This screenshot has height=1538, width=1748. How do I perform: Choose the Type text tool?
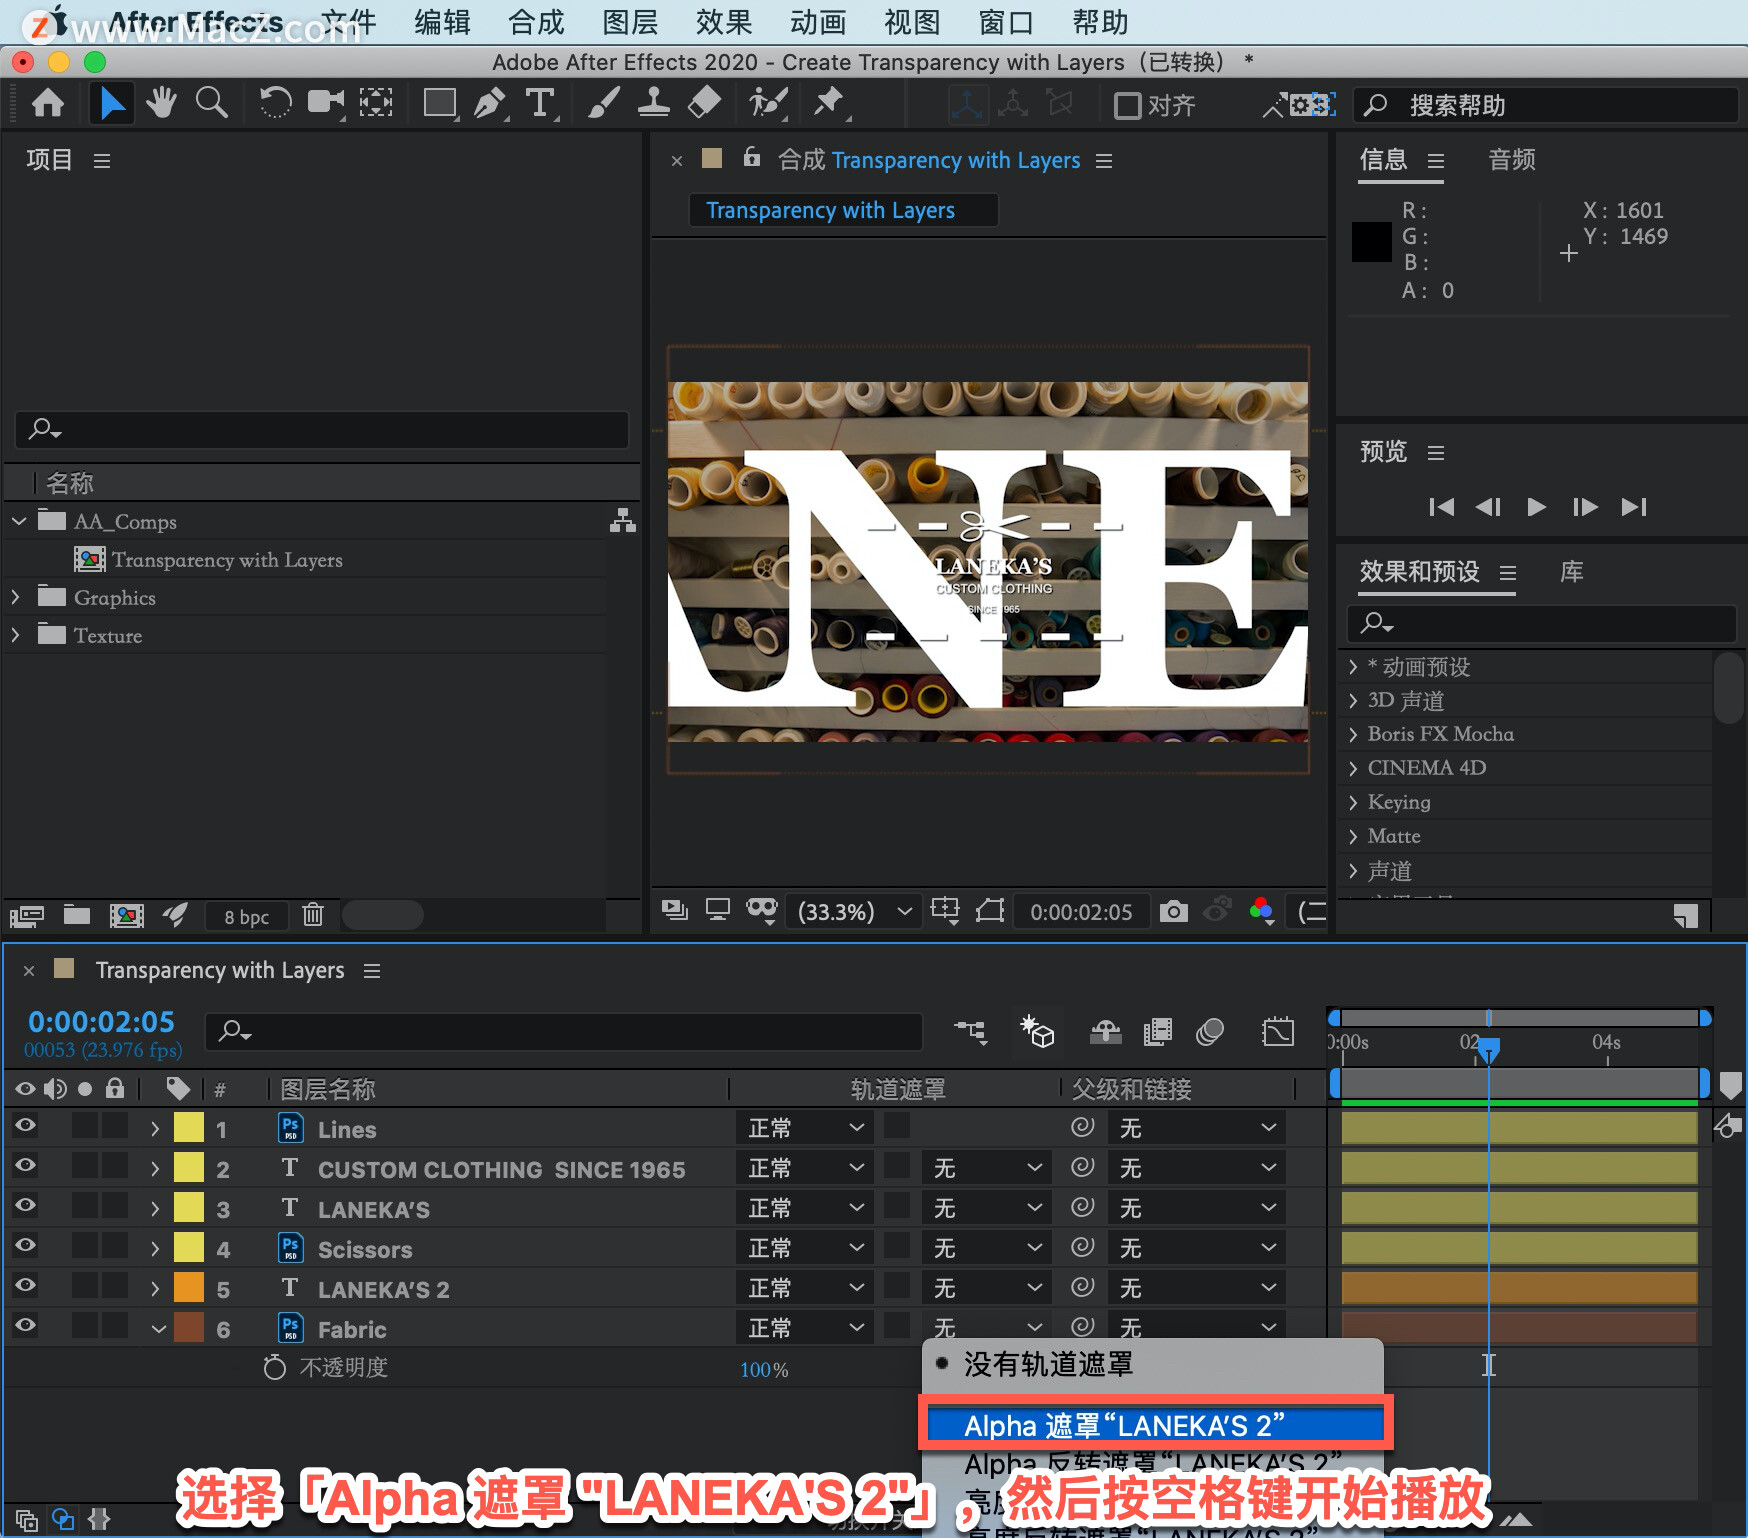(540, 103)
